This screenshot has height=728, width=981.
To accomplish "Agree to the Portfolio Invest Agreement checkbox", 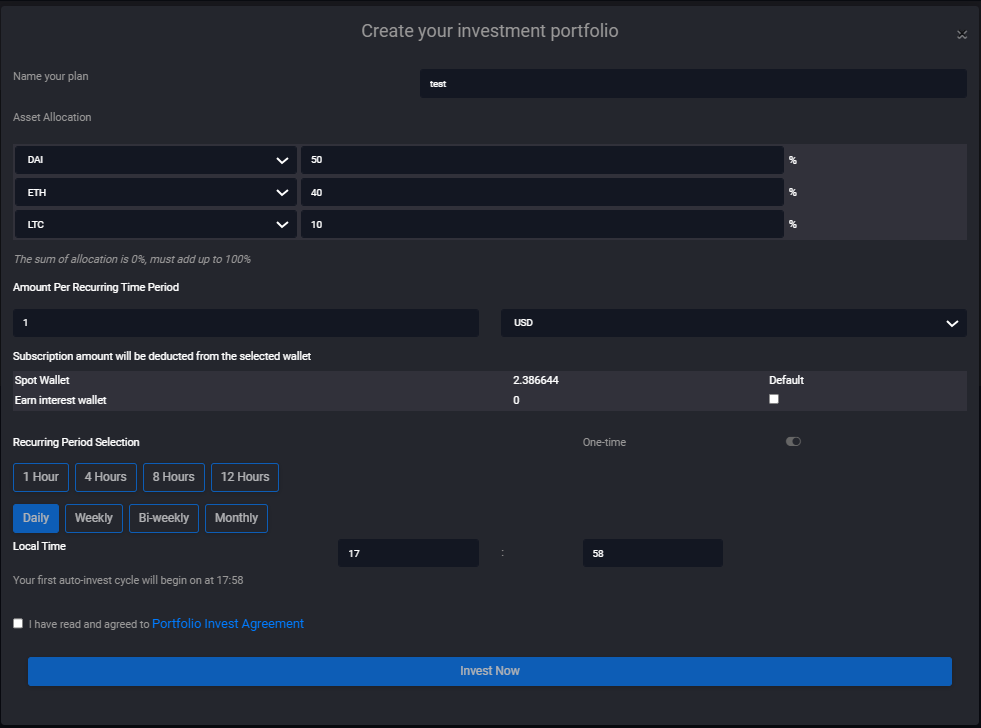I will click(x=18, y=623).
